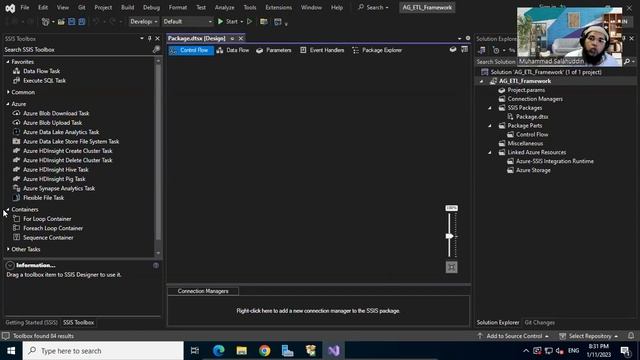Click the SSIS Toolbox vertical scrollbar

[158, 151]
